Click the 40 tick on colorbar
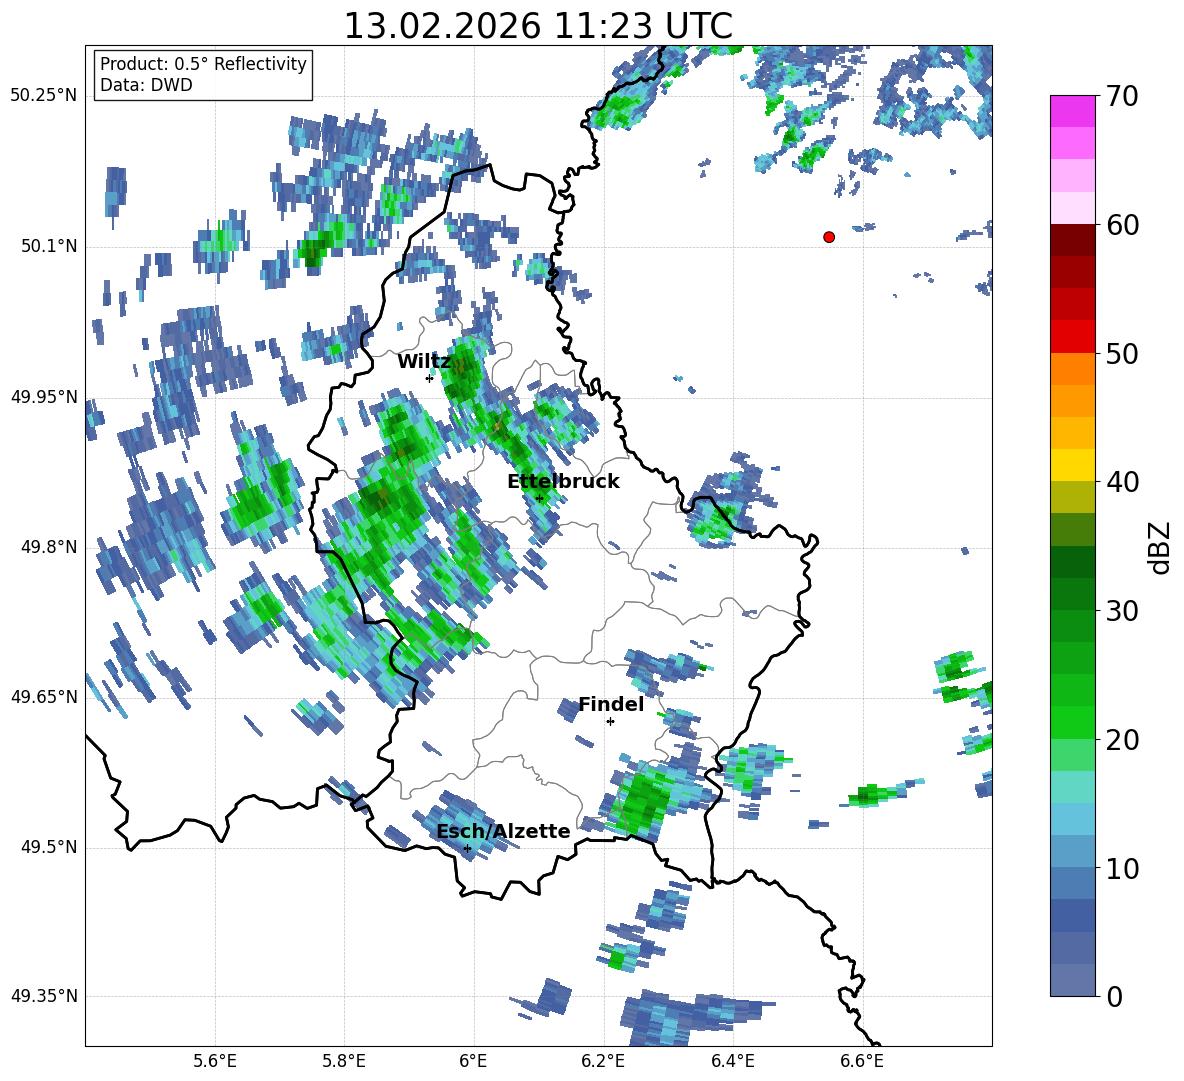1184x1081 pixels. [1121, 482]
